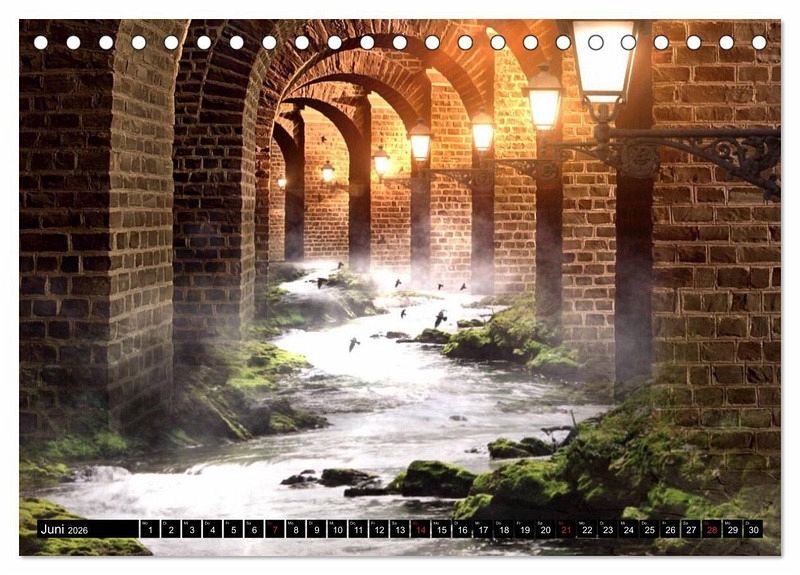Choose day 30 in the date strip
The width and height of the screenshot is (800, 575).
754,529
